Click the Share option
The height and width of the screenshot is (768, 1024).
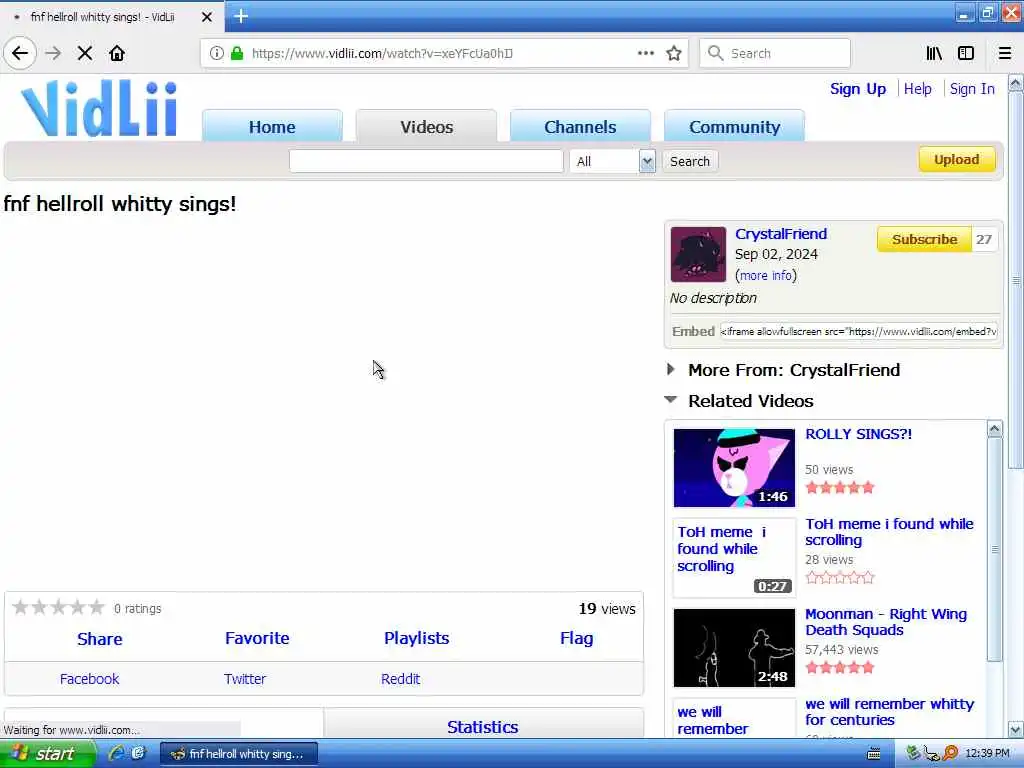[100, 639]
